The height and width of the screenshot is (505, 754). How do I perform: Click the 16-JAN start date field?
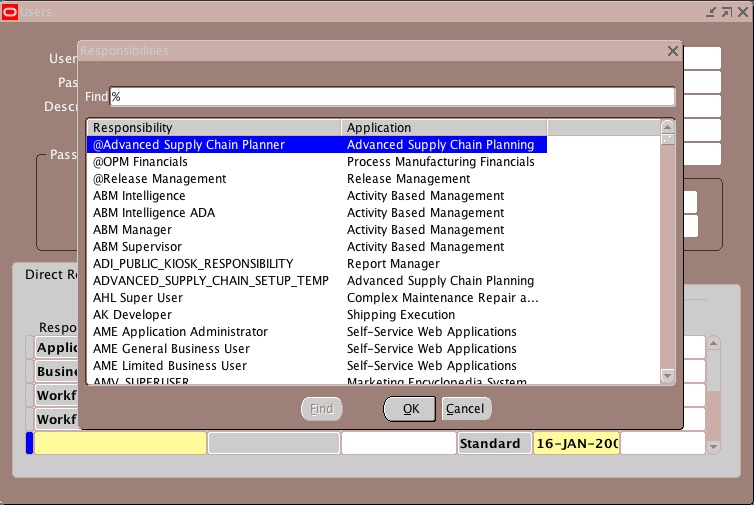click(577, 443)
